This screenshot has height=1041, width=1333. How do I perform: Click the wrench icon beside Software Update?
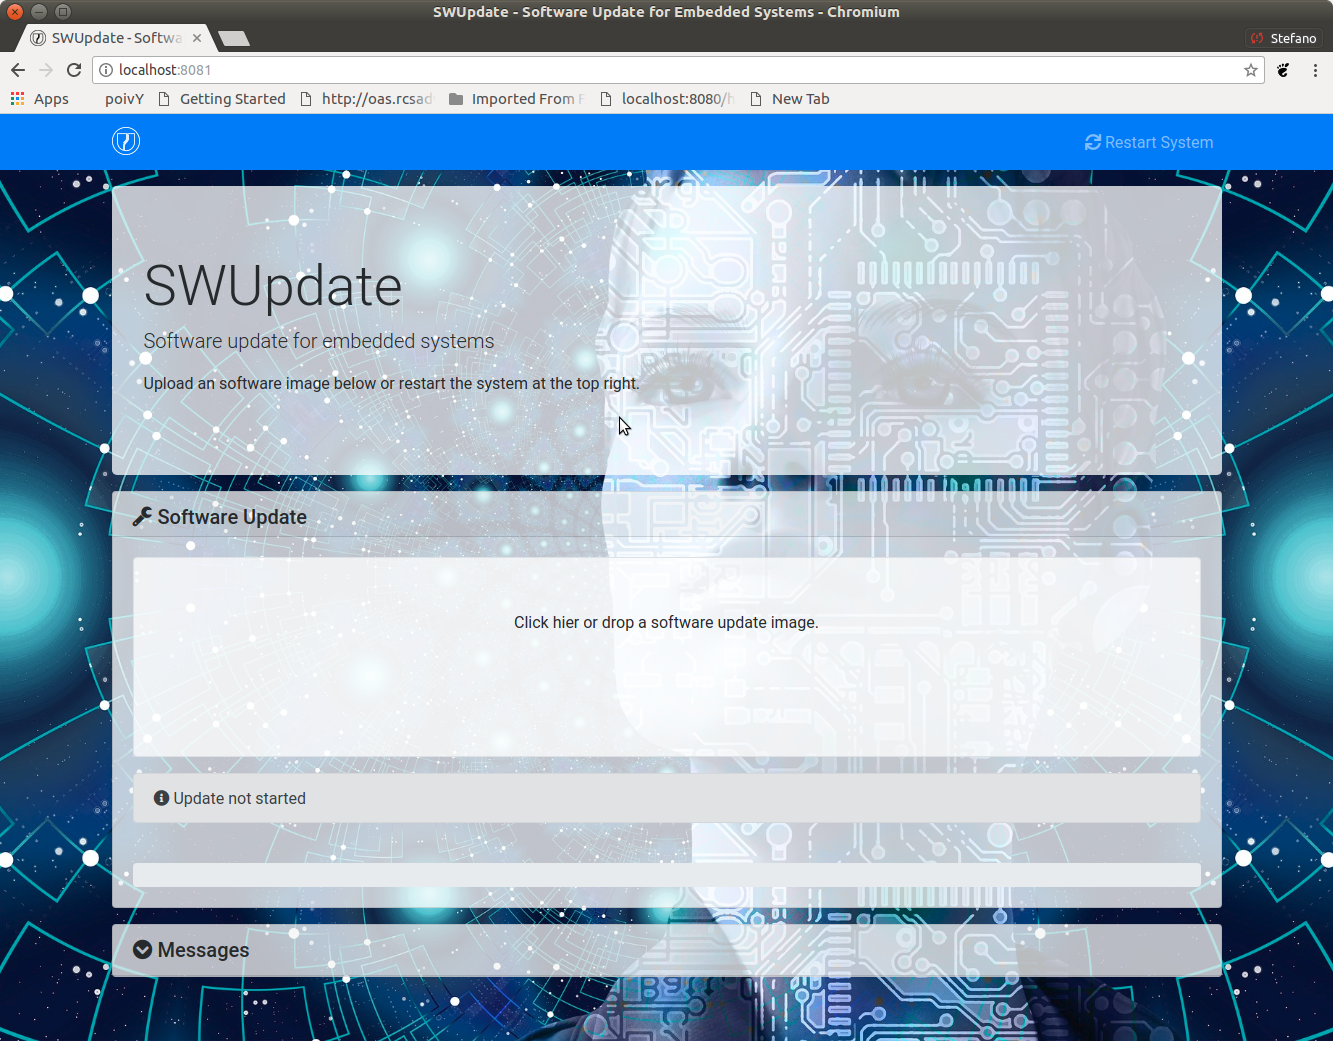click(x=143, y=516)
